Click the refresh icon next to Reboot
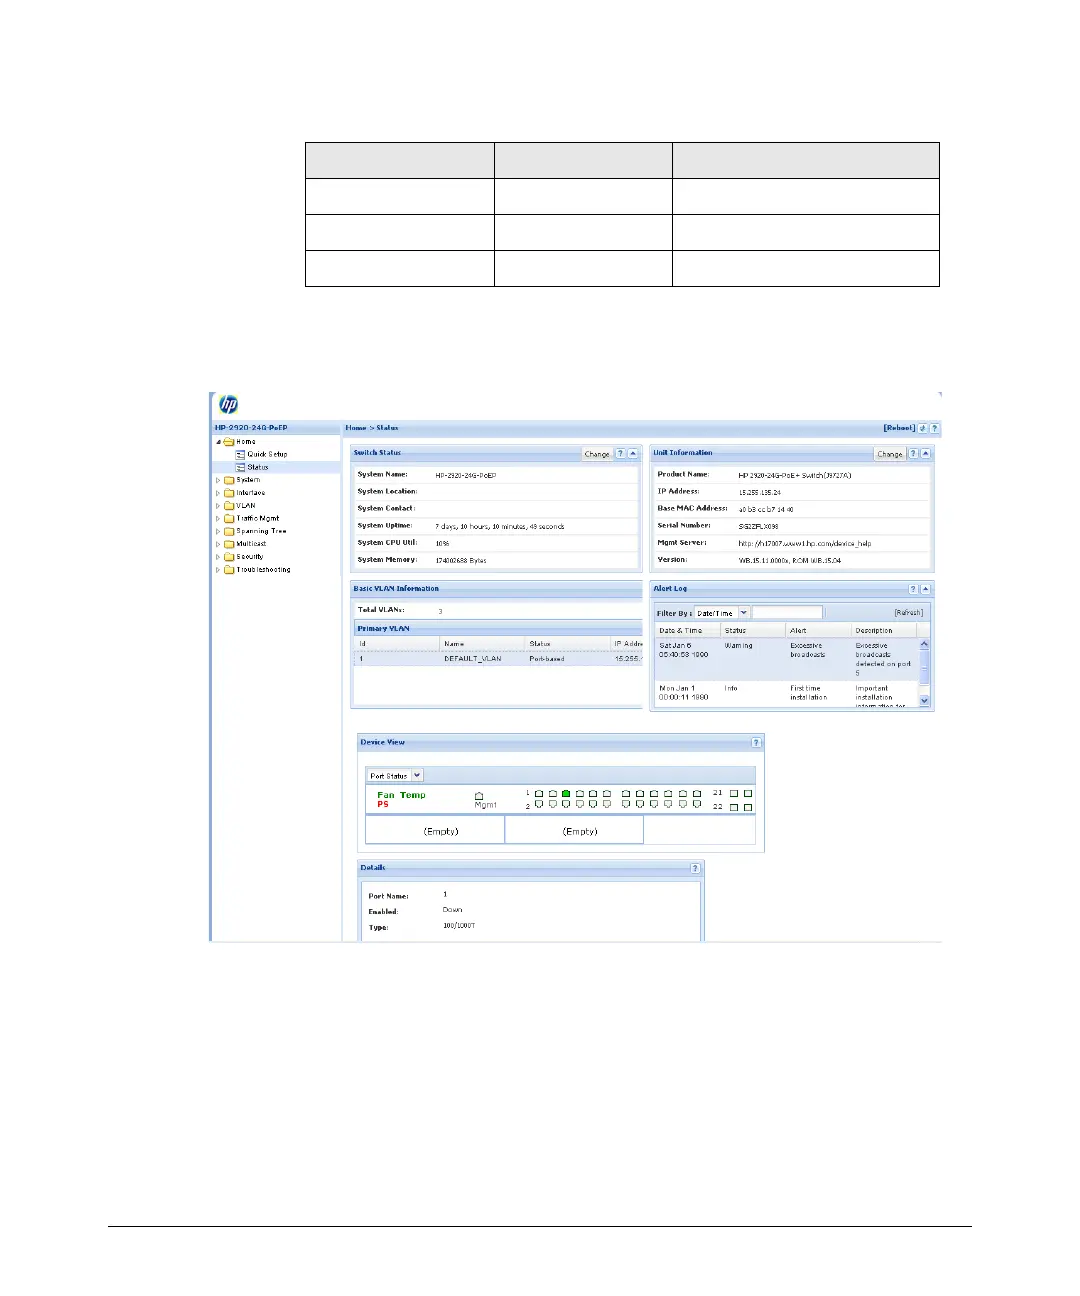This screenshot has height=1296, width=1080. point(923,428)
